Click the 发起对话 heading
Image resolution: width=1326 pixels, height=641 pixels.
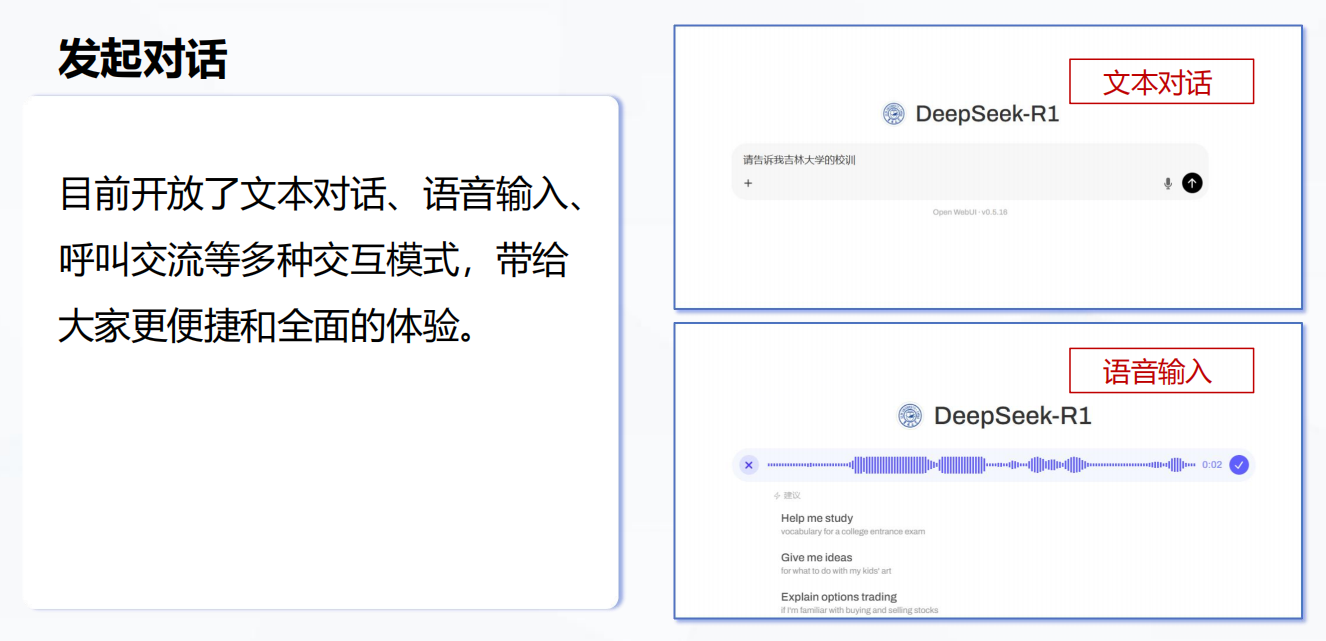[x=142, y=59]
